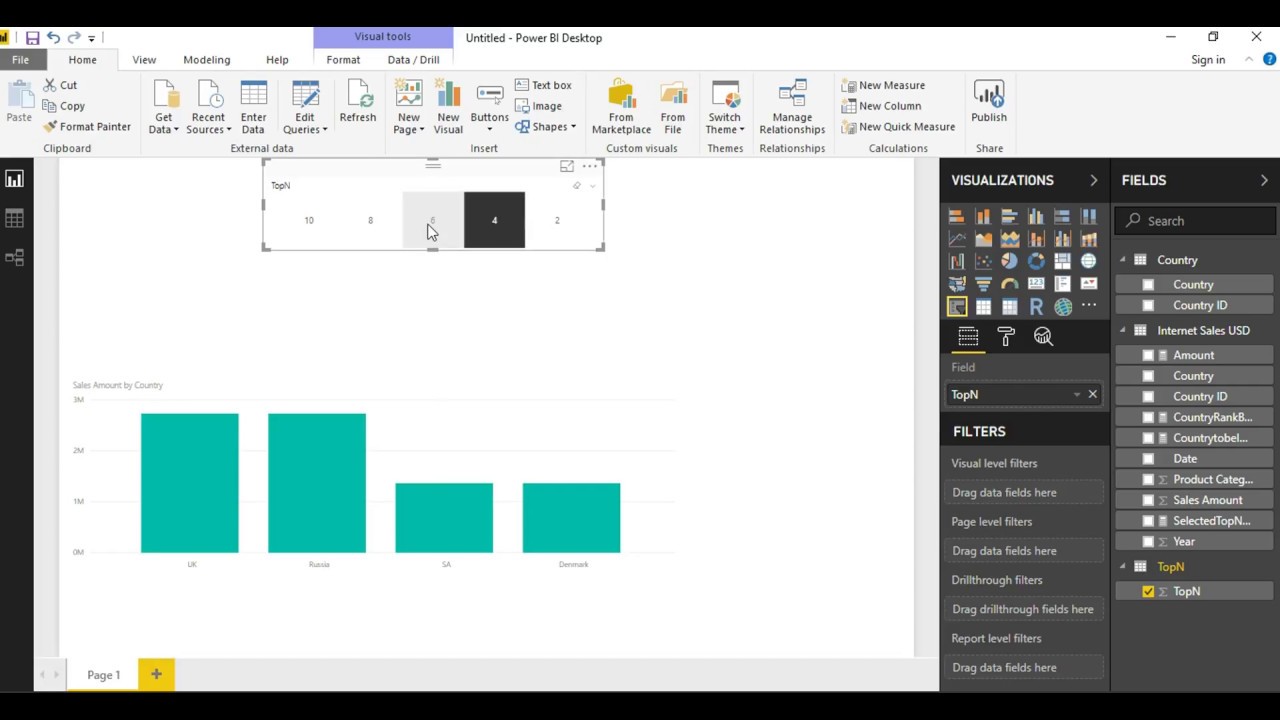This screenshot has height=720, width=1280.
Task: Click New Measure
Action: pyautogui.click(x=883, y=86)
